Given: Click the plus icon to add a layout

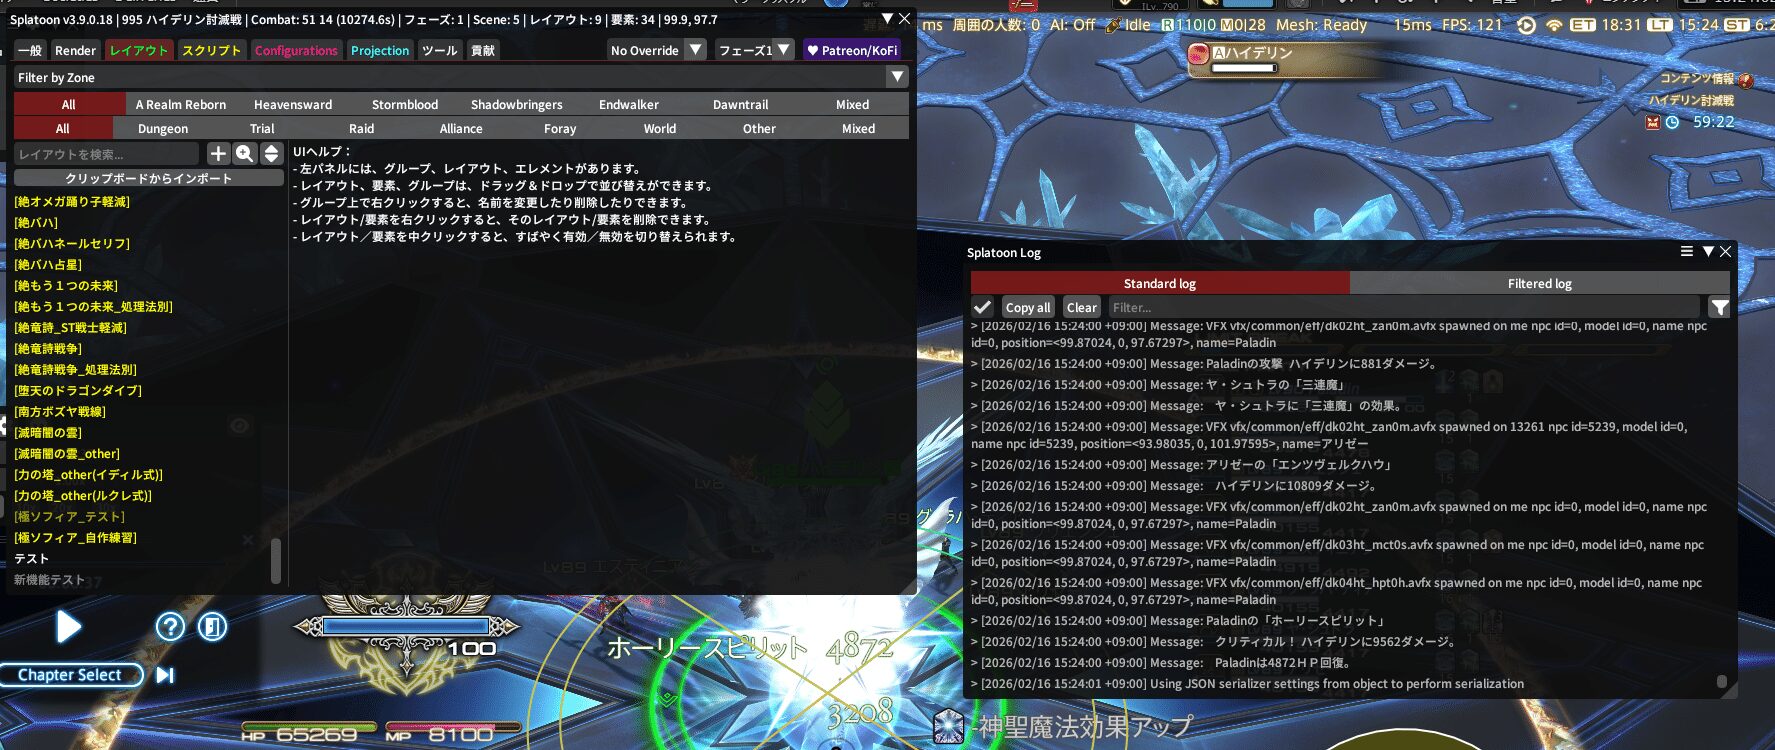Looking at the screenshot, I should click(218, 154).
